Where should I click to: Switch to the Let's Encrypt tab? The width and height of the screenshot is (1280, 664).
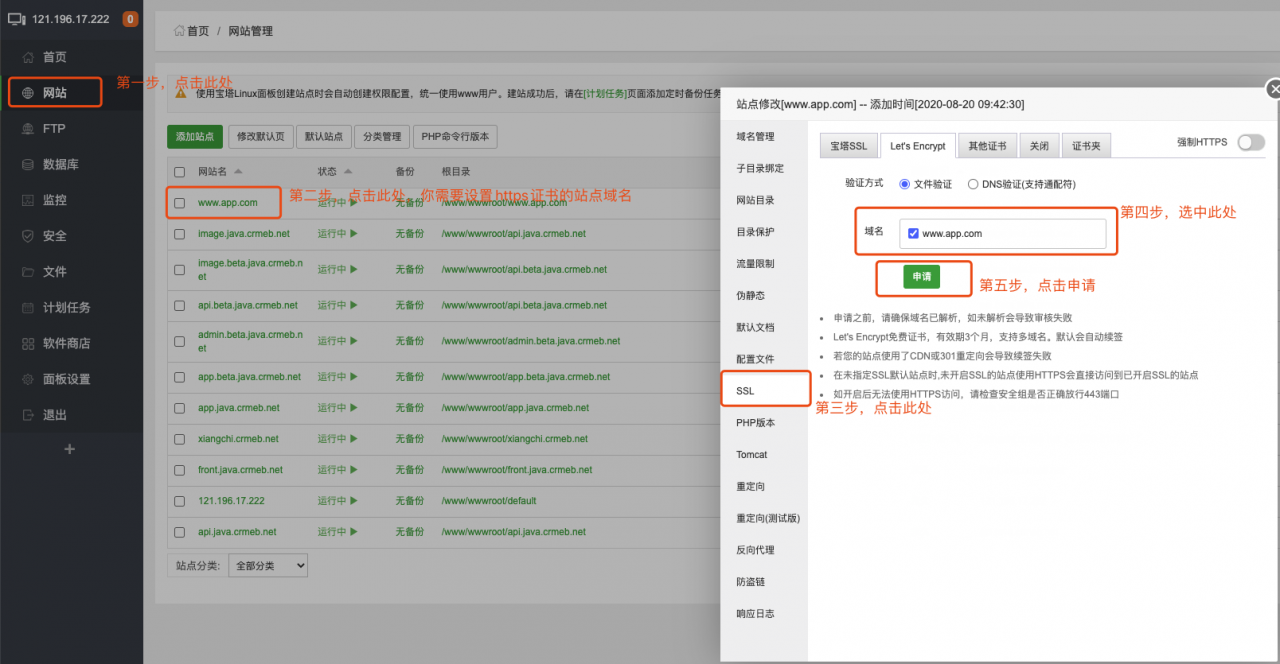click(918, 146)
